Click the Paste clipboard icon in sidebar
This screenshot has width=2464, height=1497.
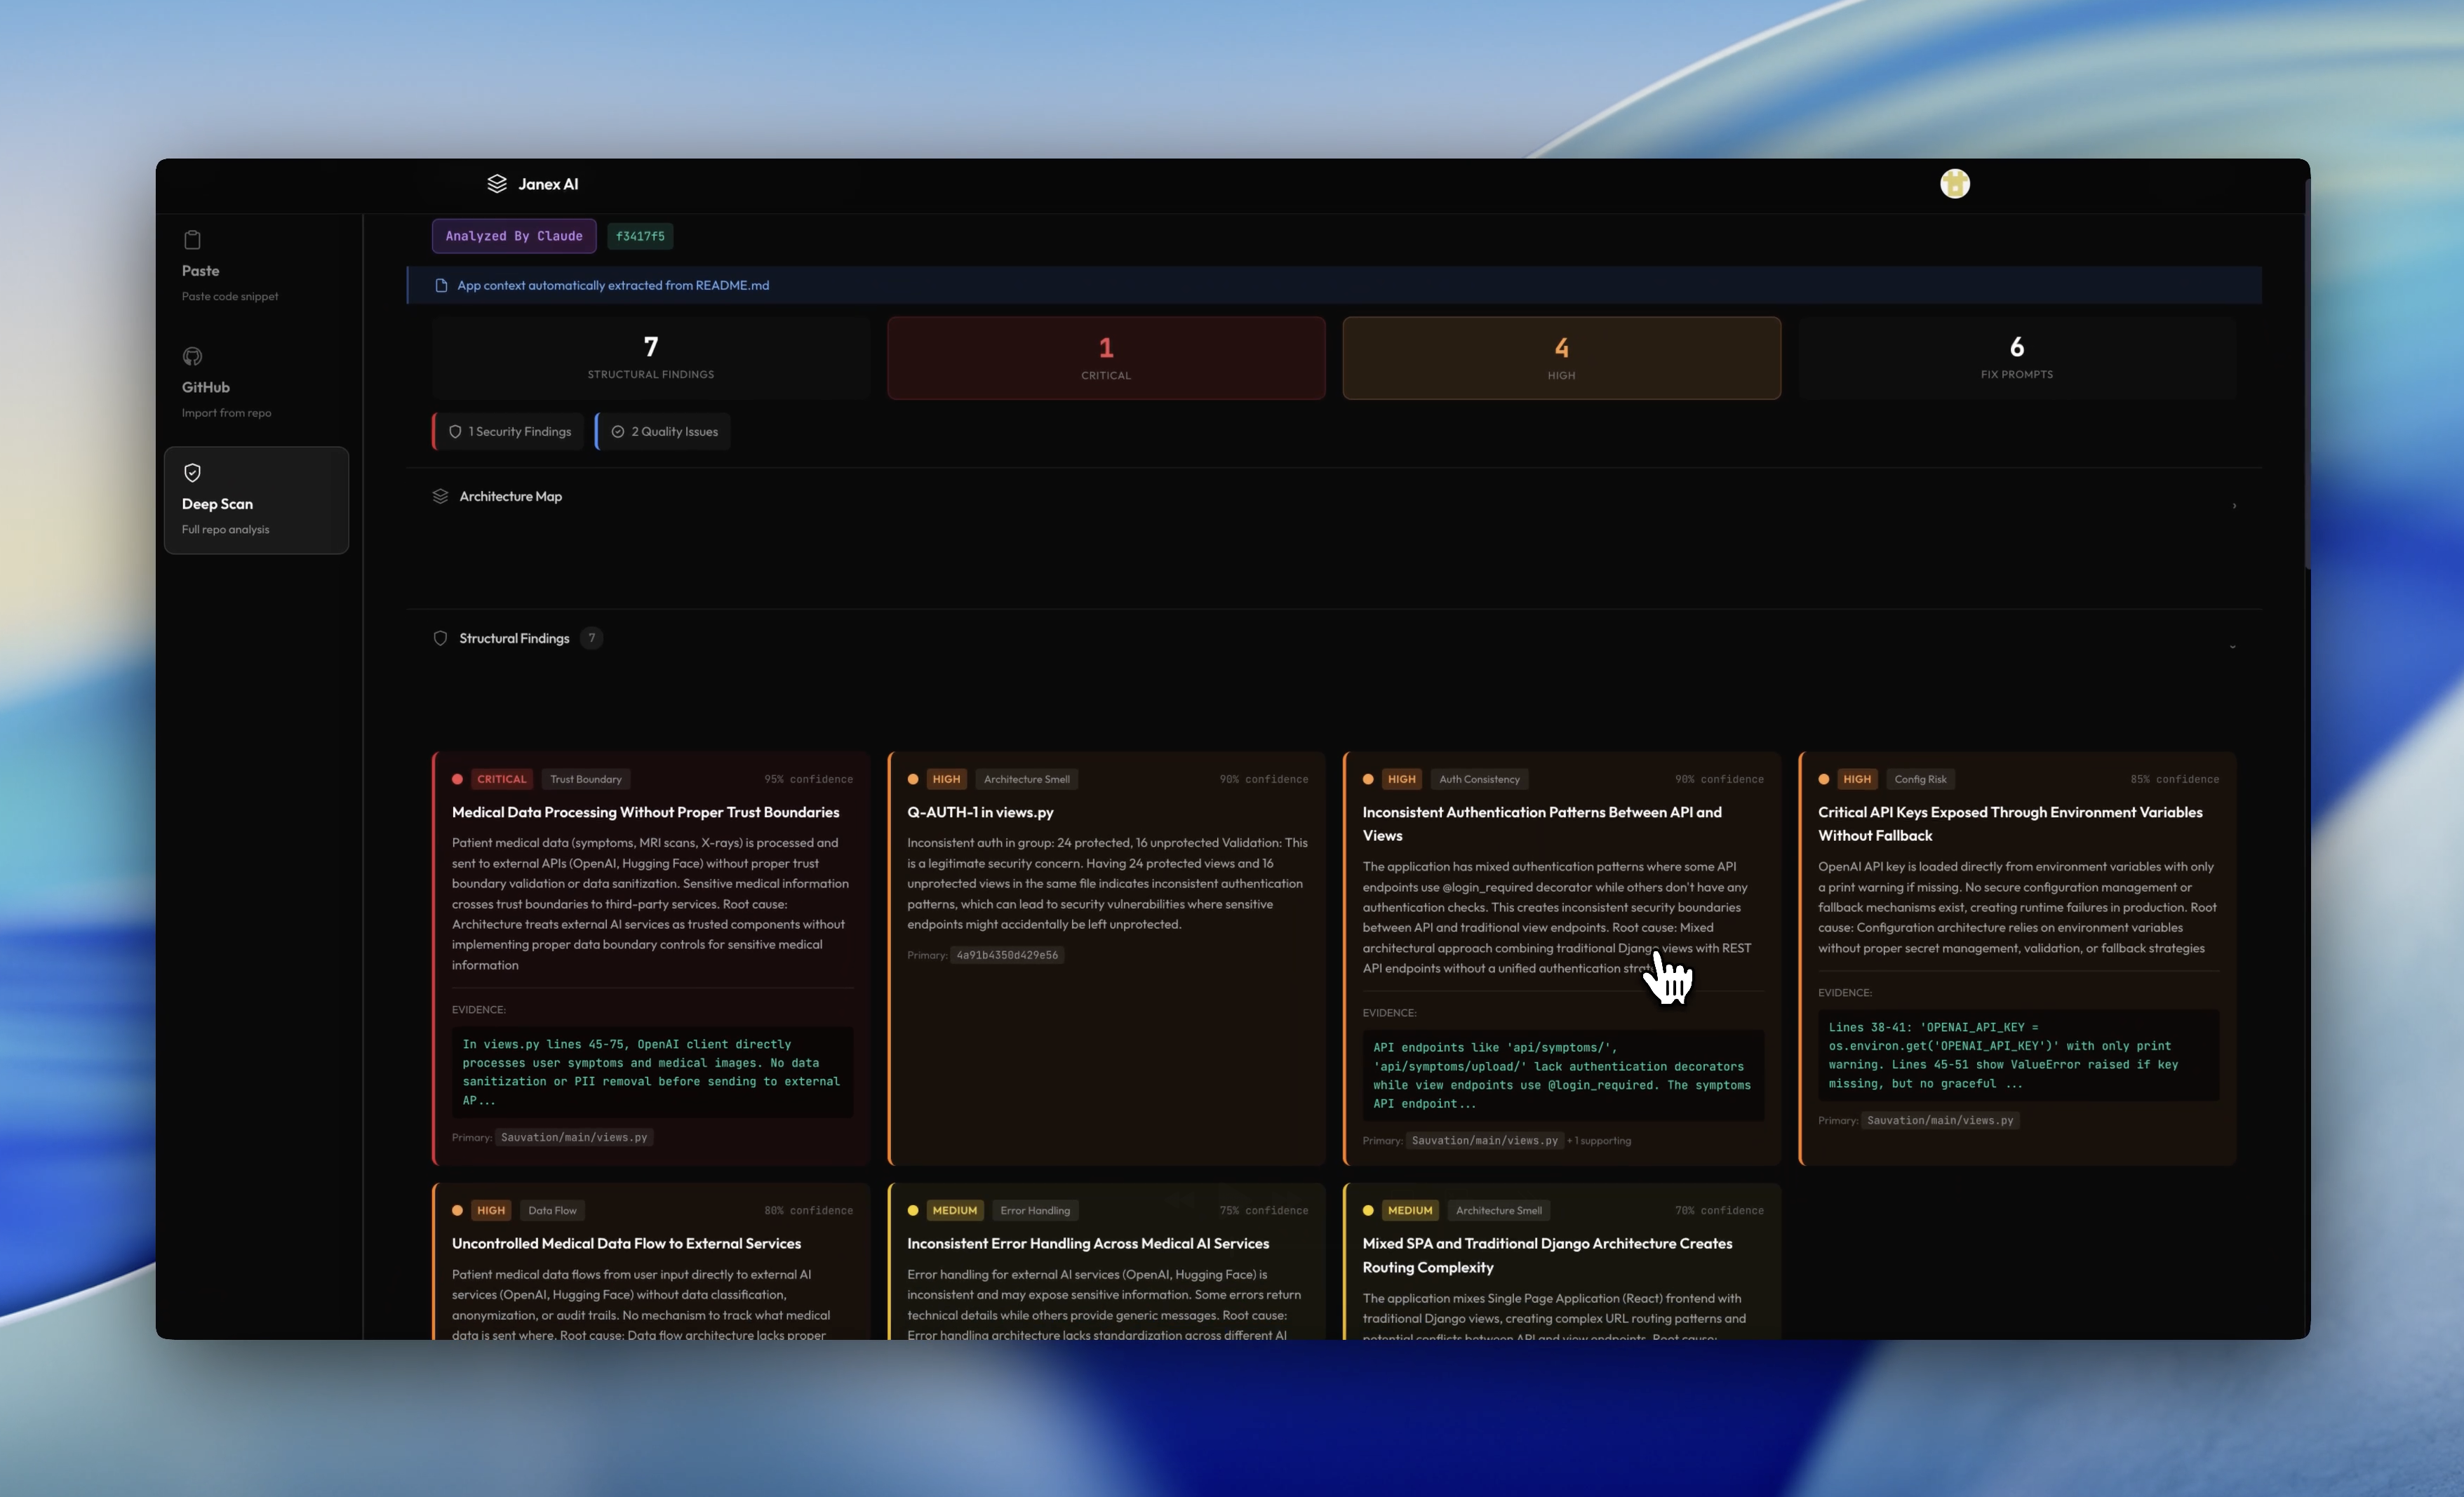[x=192, y=240]
